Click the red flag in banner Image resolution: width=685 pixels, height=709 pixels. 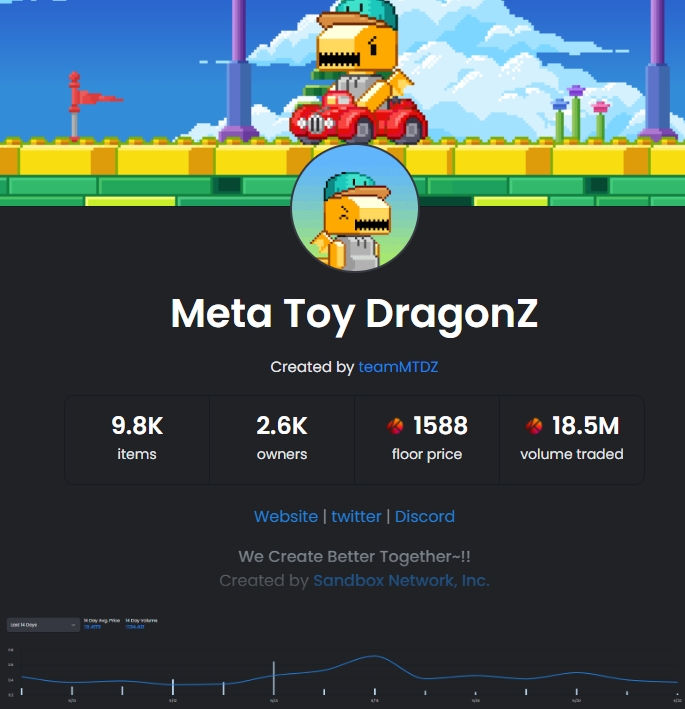(x=93, y=97)
